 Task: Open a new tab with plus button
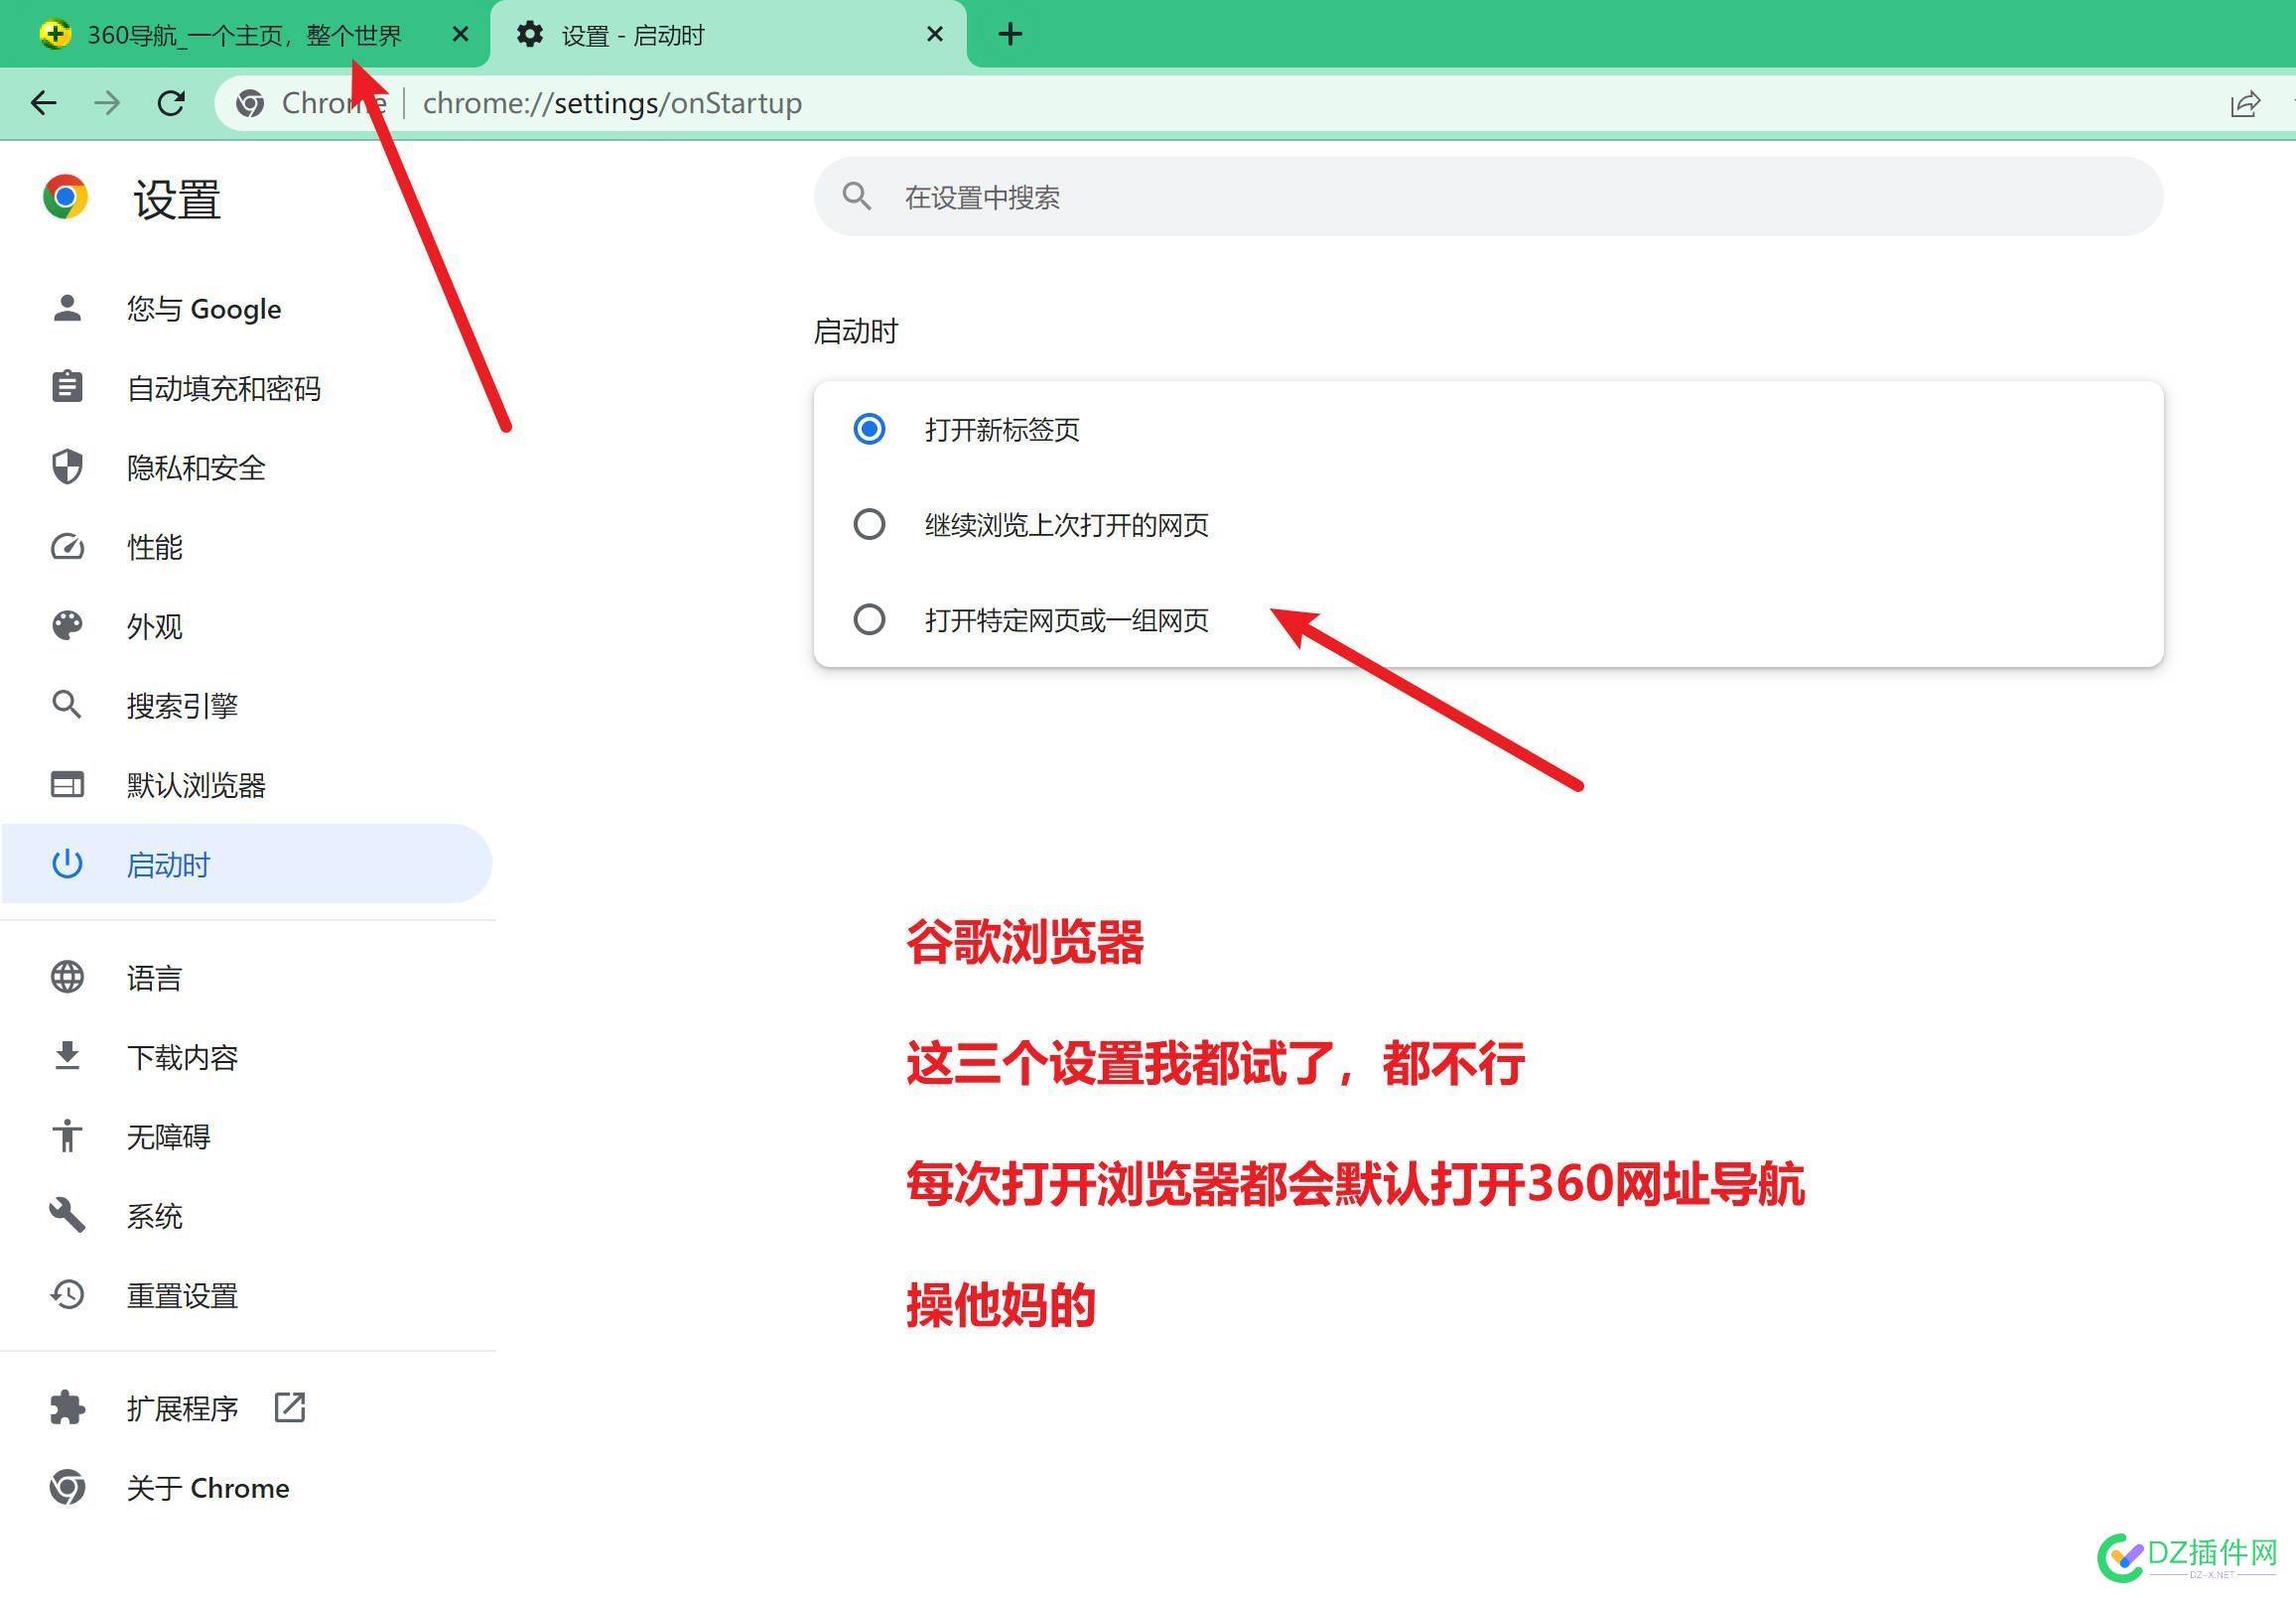[x=1010, y=35]
